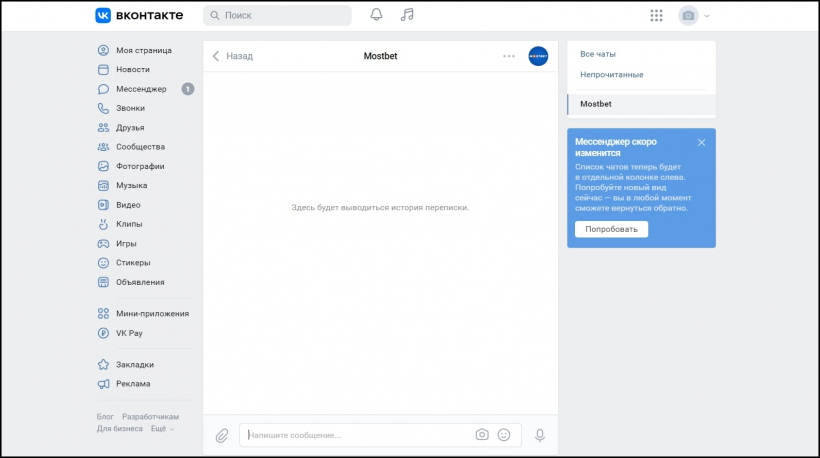Click the VKontakte logo
The image size is (820, 458).
click(x=139, y=15)
